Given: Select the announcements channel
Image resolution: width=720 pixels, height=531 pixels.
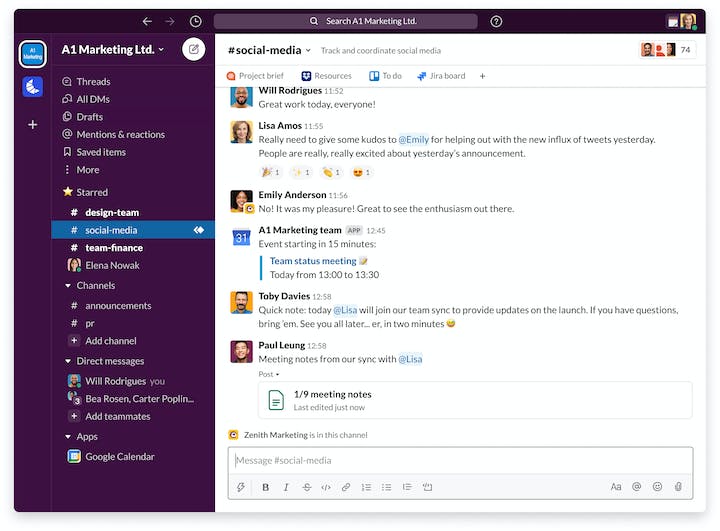Looking at the screenshot, I should (133, 306).
